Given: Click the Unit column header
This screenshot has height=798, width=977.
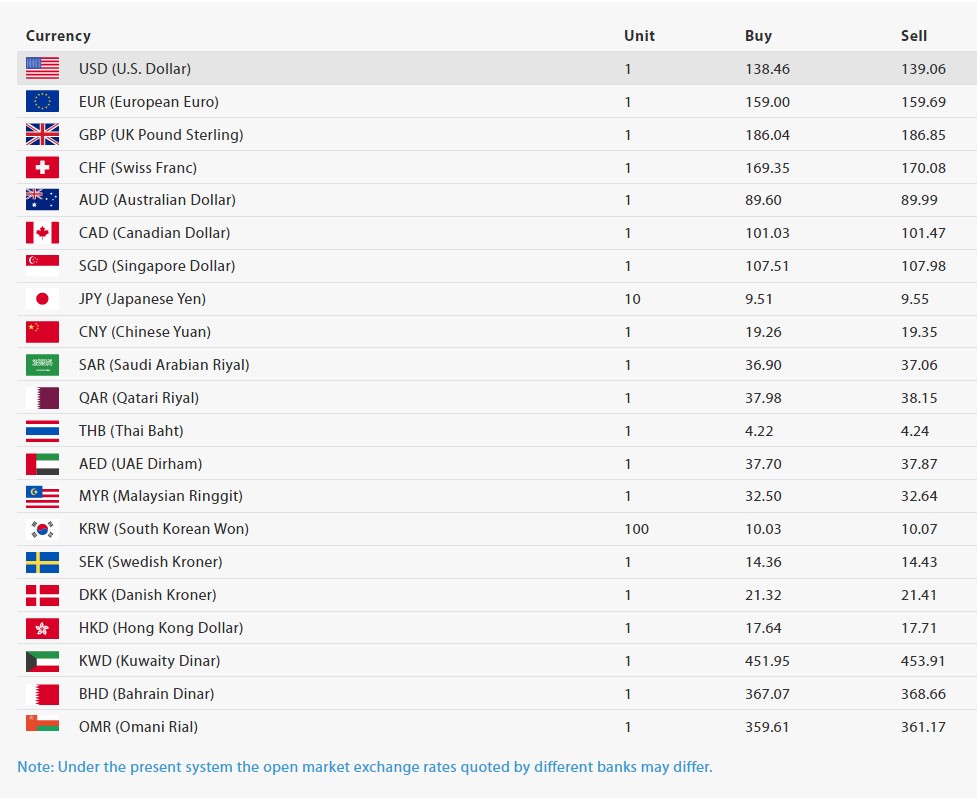Looking at the screenshot, I should tap(639, 36).
